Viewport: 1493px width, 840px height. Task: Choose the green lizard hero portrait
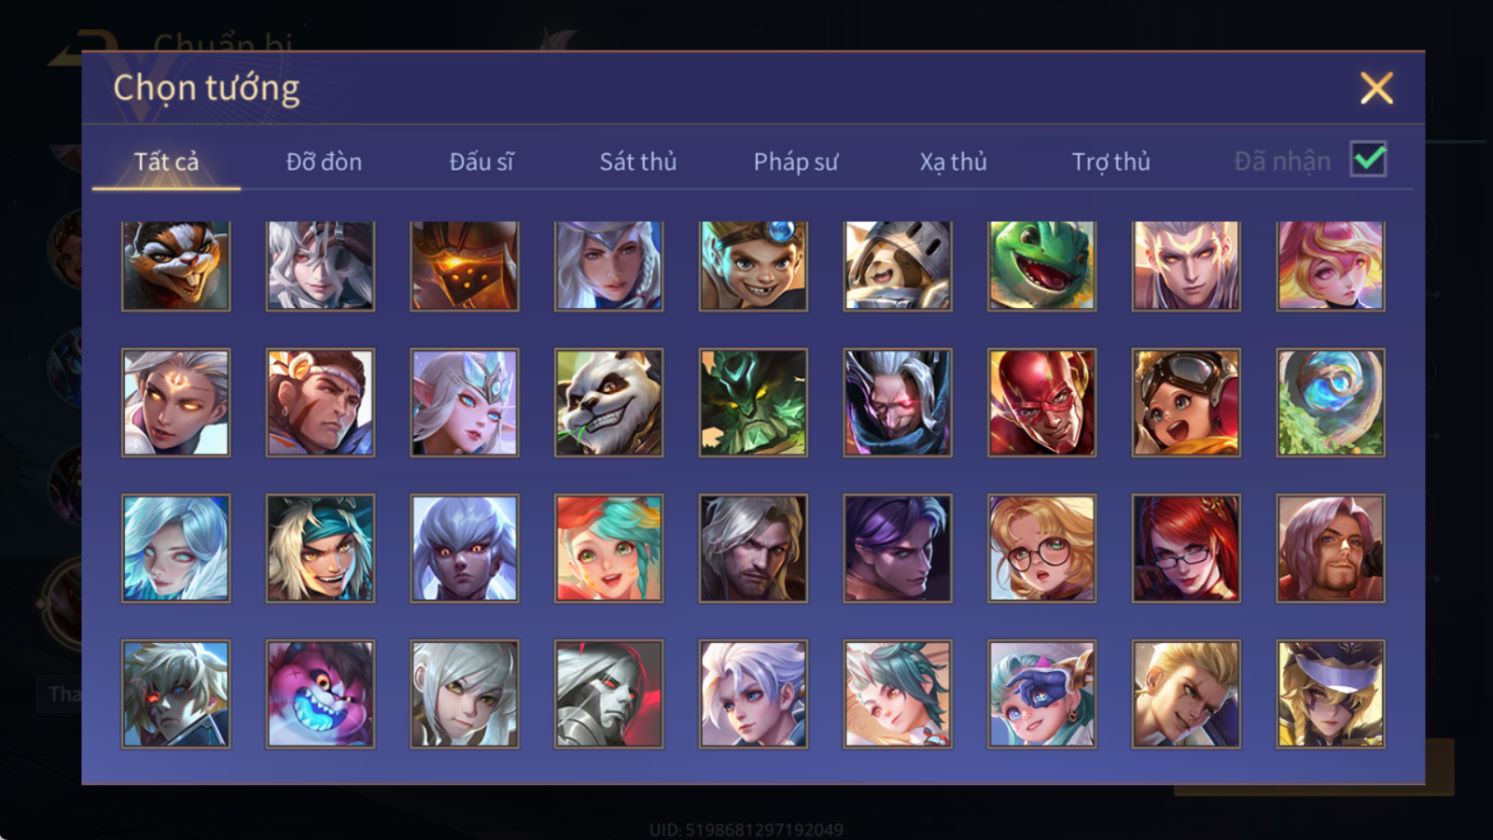coord(1042,266)
